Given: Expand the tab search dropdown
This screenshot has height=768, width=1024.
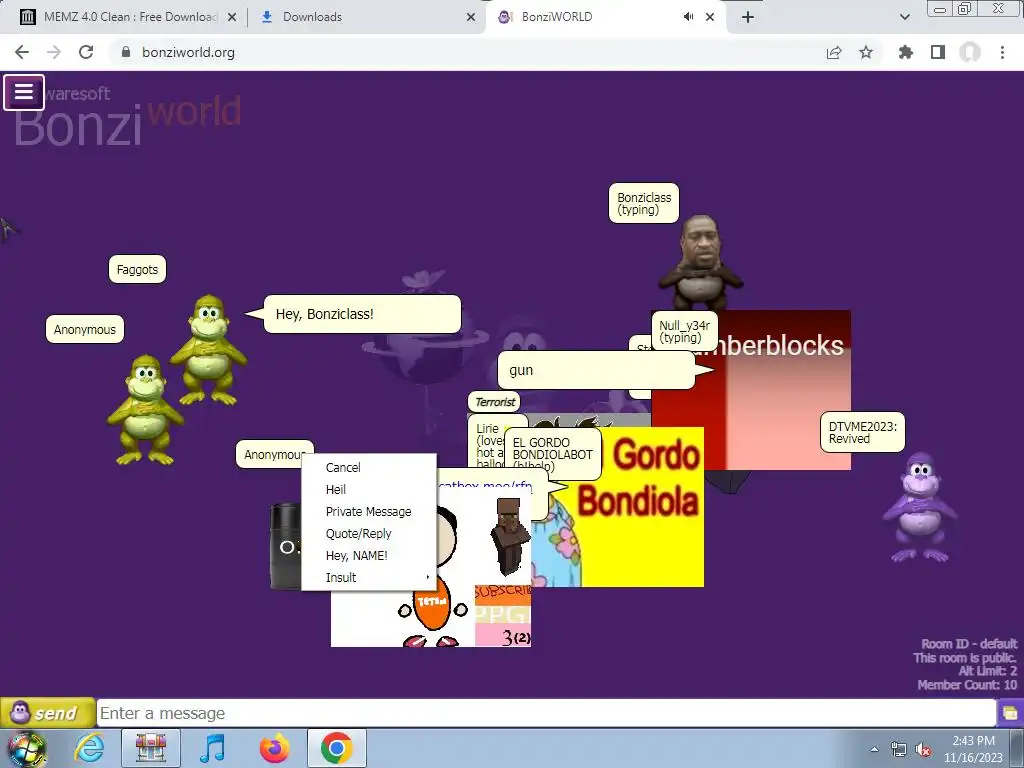Looking at the screenshot, I should click(905, 17).
